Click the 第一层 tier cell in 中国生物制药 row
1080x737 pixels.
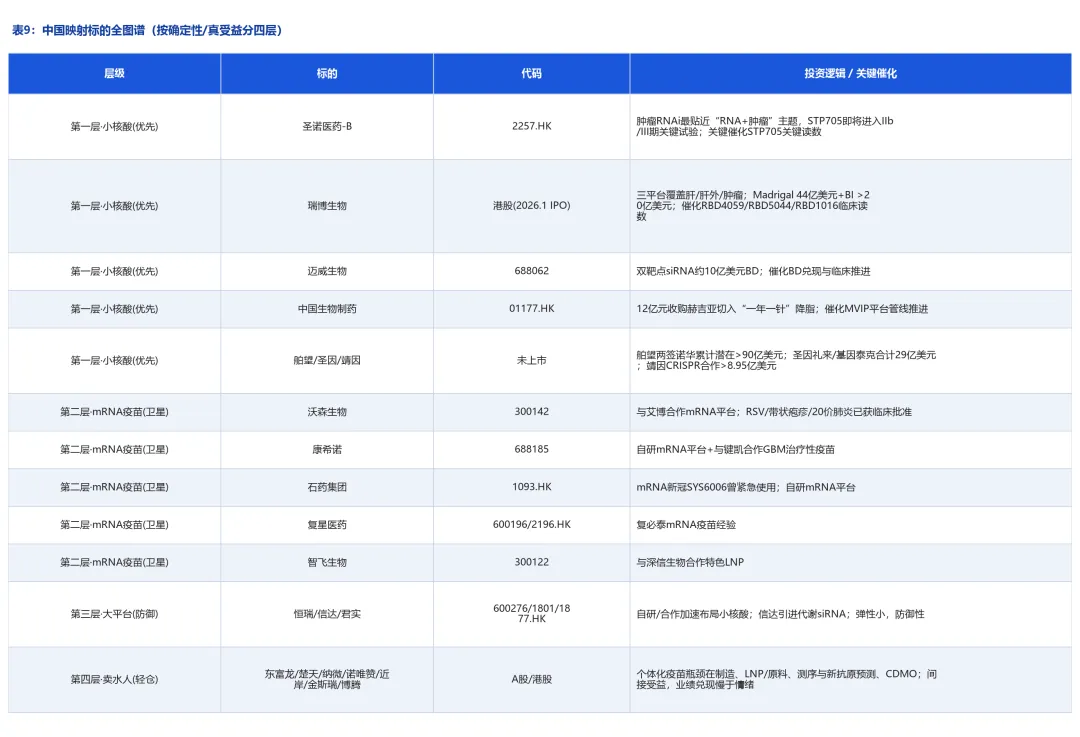(114, 309)
